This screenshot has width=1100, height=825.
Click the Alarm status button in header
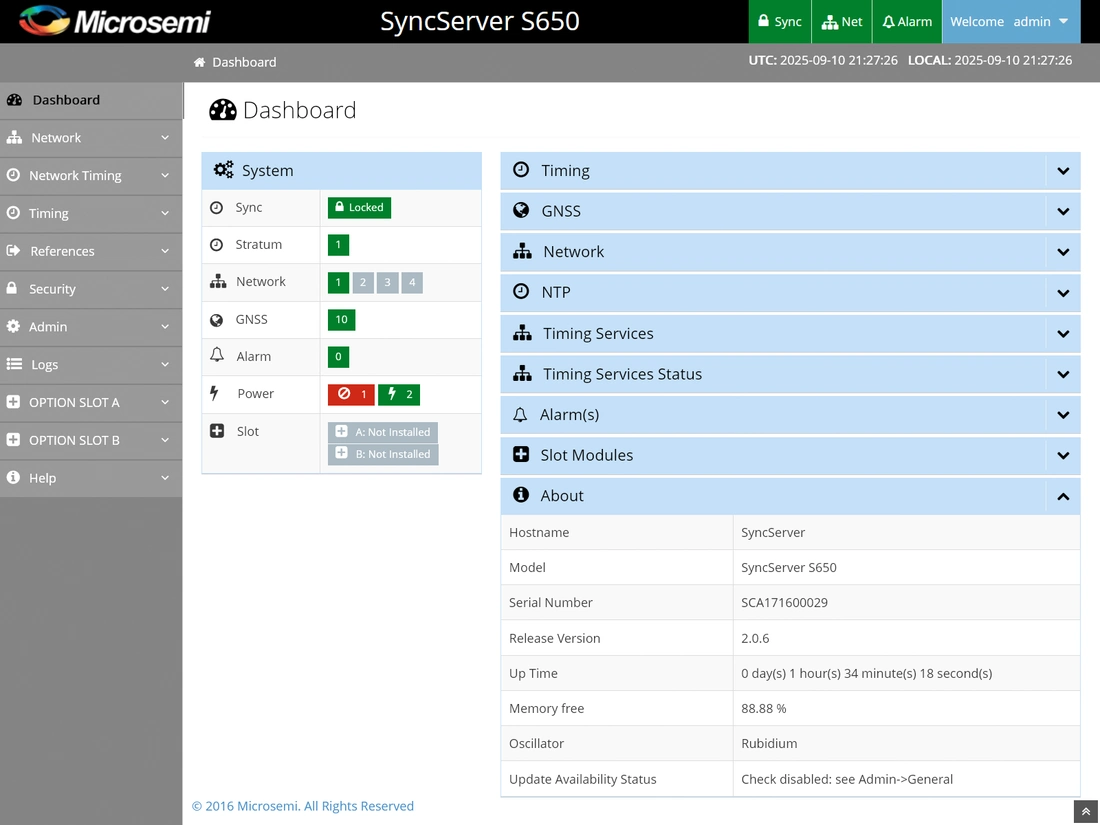907,22
